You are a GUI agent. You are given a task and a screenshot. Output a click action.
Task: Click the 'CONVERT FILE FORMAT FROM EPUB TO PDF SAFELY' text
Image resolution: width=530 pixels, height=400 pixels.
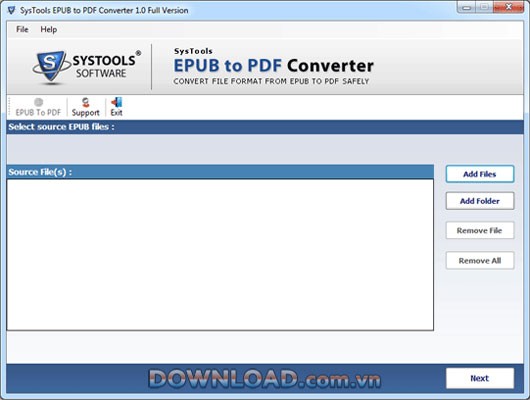point(271,81)
